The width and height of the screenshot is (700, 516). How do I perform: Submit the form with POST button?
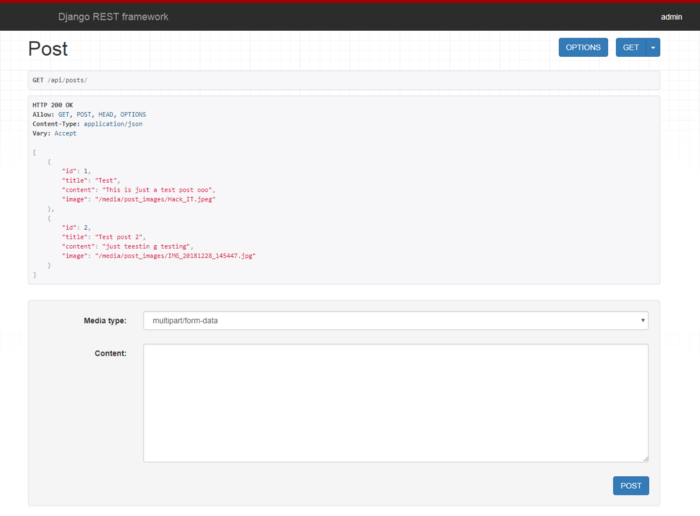coord(630,485)
